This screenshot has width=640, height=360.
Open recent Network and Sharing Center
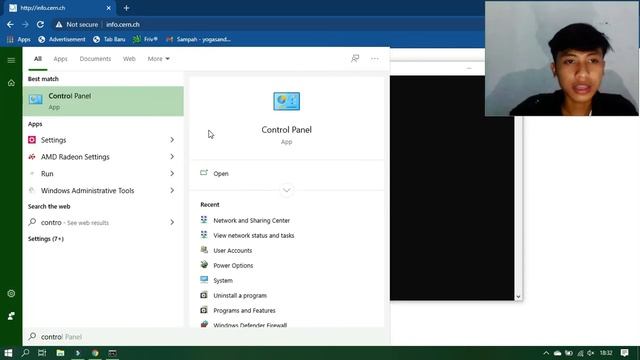251,220
